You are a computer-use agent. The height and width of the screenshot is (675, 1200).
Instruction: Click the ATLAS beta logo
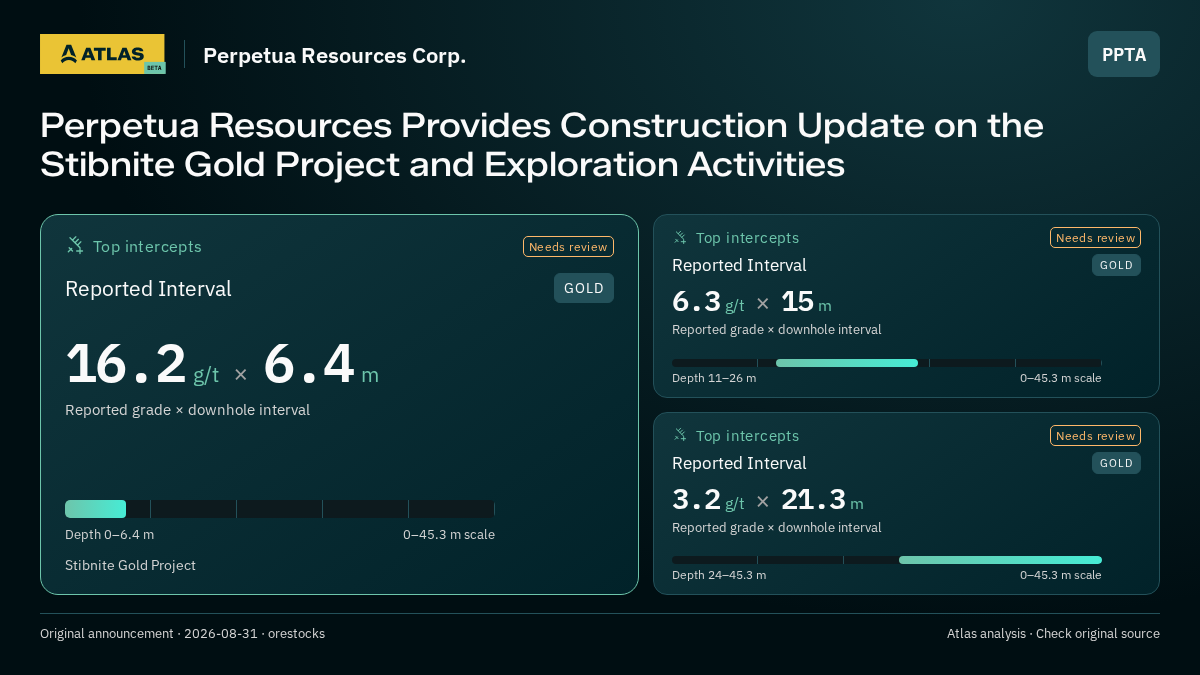pyautogui.click(x=102, y=54)
